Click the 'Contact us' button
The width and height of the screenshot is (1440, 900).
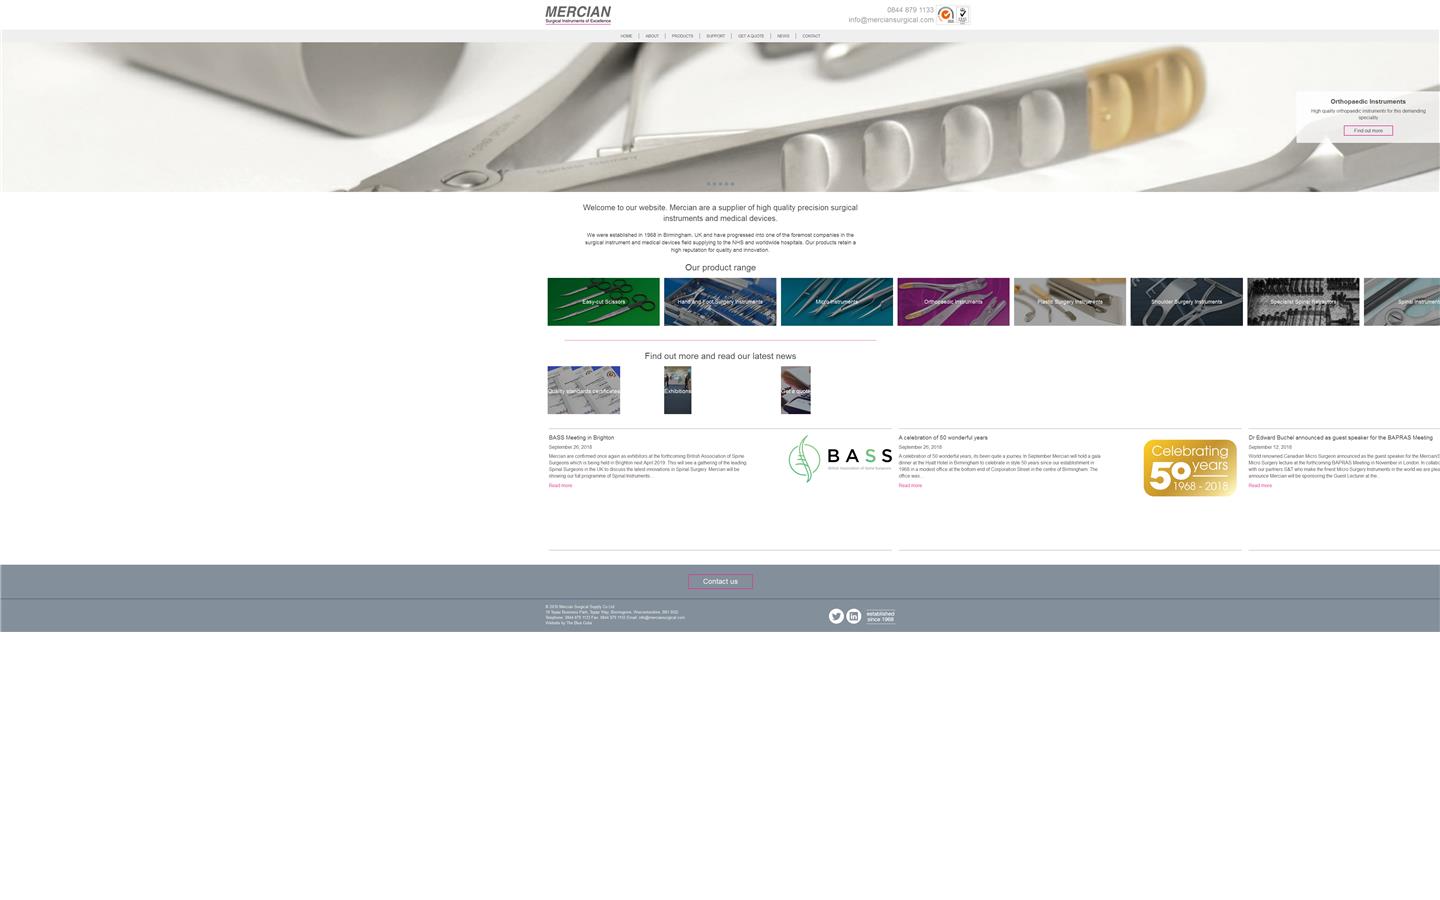[720, 581]
